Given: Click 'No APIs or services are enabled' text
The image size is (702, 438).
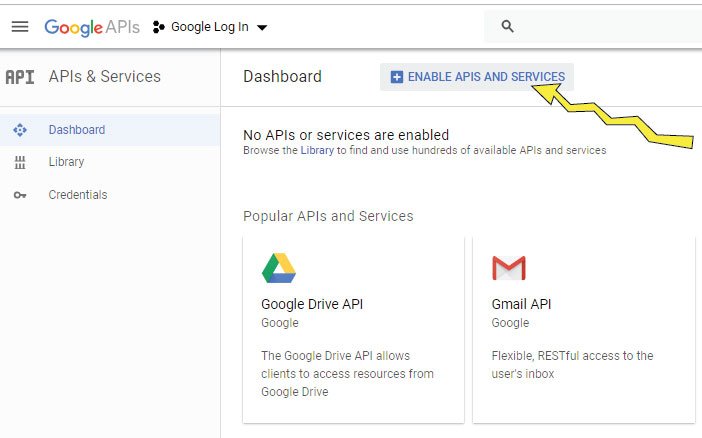Looking at the screenshot, I should (x=346, y=135).
